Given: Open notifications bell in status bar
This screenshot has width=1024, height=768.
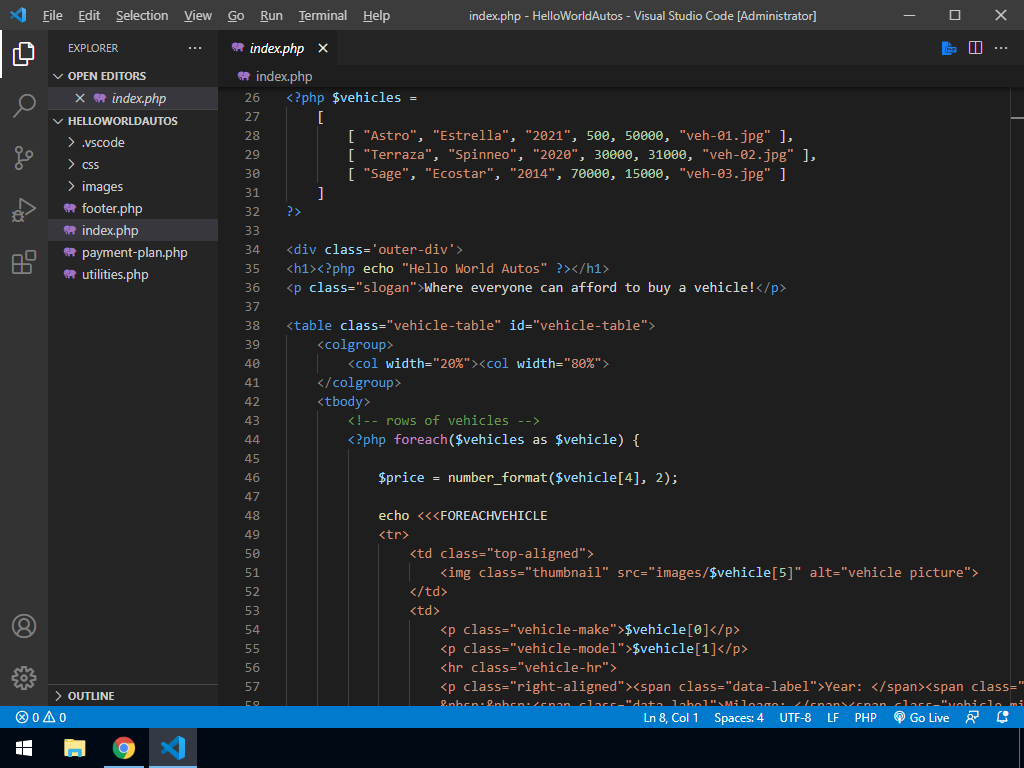Looking at the screenshot, I should pos(1002,717).
